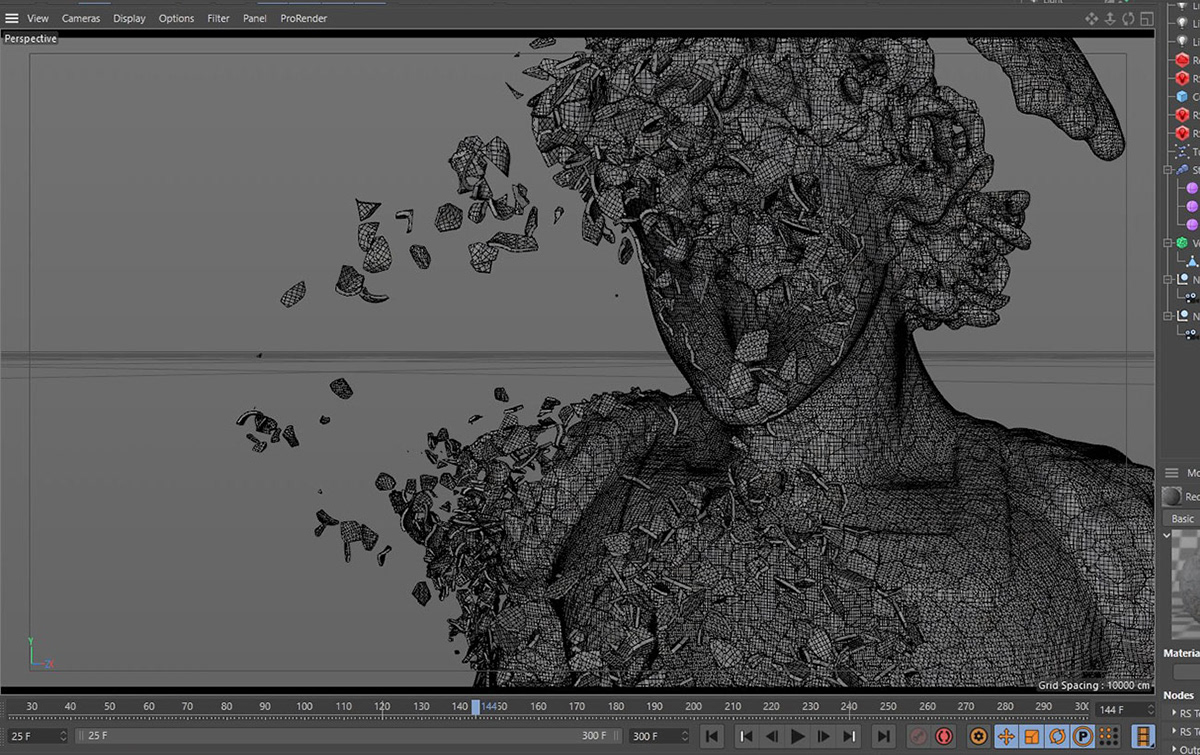Click the Play forward button
Image resolution: width=1200 pixels, height=755 pixels.
click(x=798, y=737)
